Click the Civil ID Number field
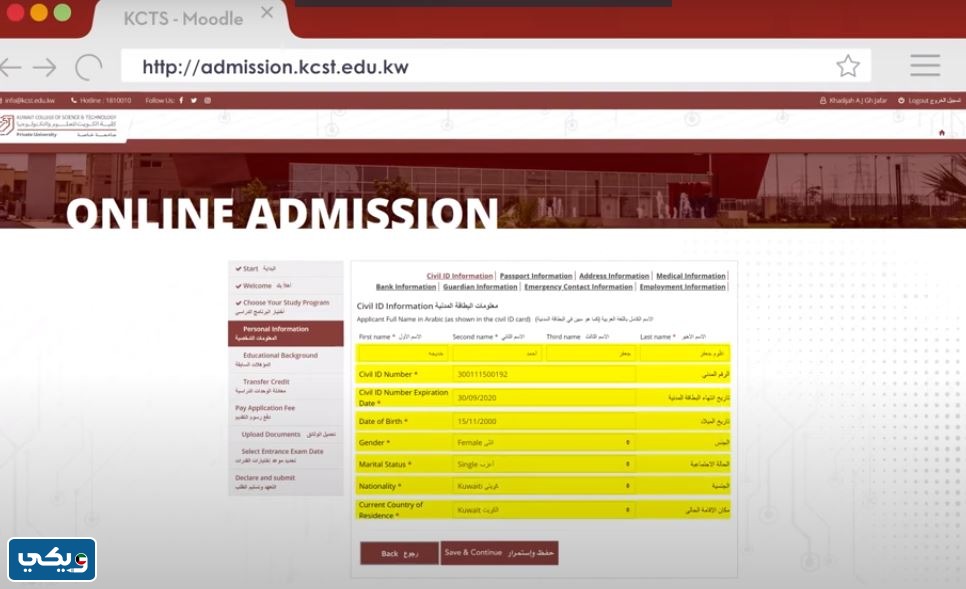The height and width of the screenshot is (589, 966). pyautogui.click(x=545, y=374)
